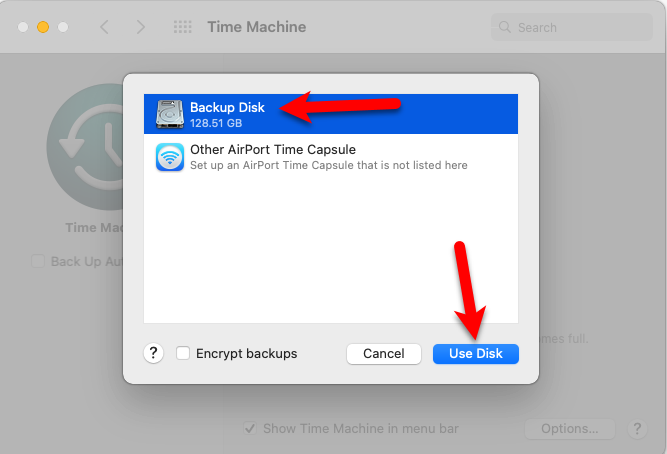Go forward with the right chevron
Viewport: 667px width, 454px height.
pyautogui.click(x=141, y=27)
